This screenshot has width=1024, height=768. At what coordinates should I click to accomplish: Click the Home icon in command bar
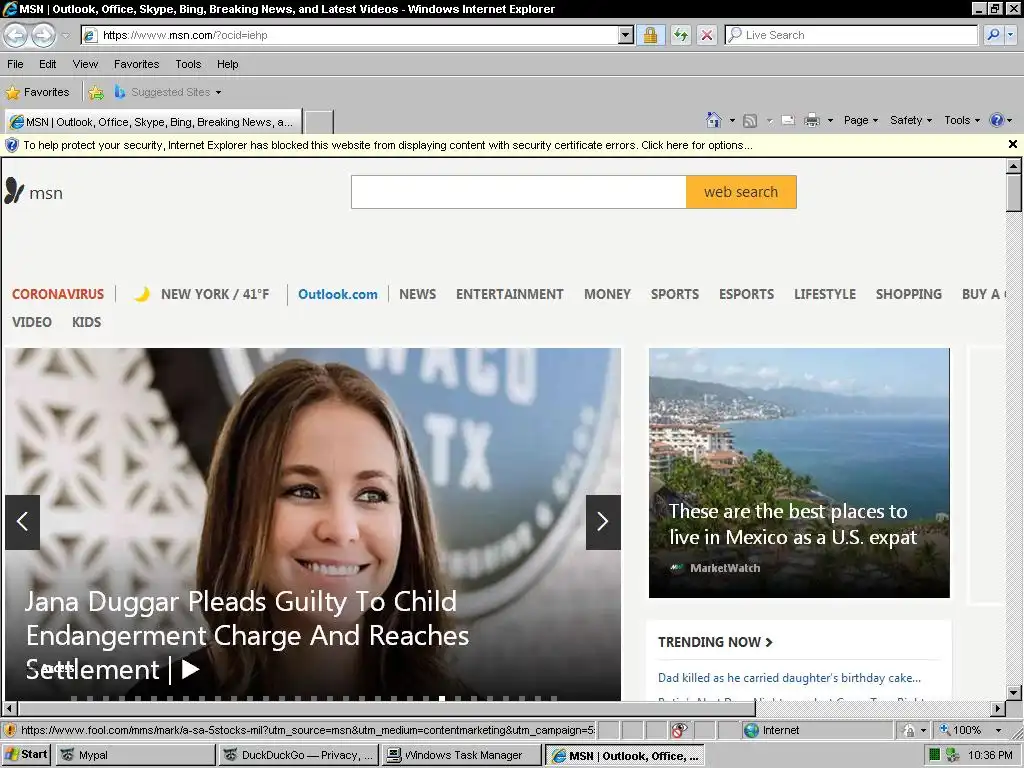click(x=713, y=120)
